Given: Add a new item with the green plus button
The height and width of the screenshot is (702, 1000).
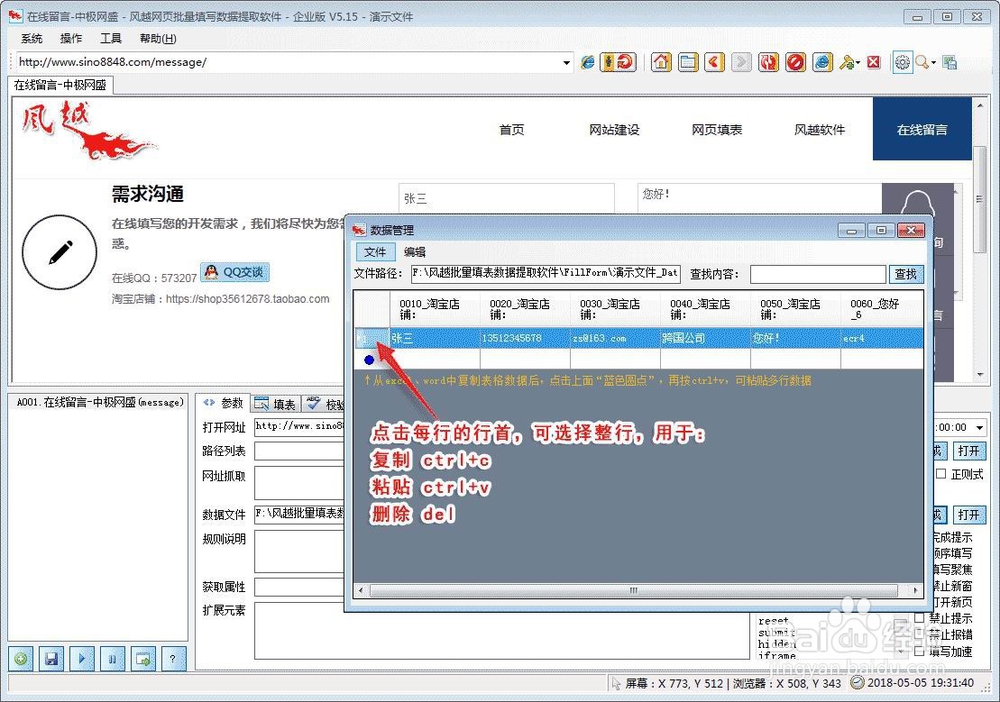Looking at the screenshot, I should click(21, 659).
